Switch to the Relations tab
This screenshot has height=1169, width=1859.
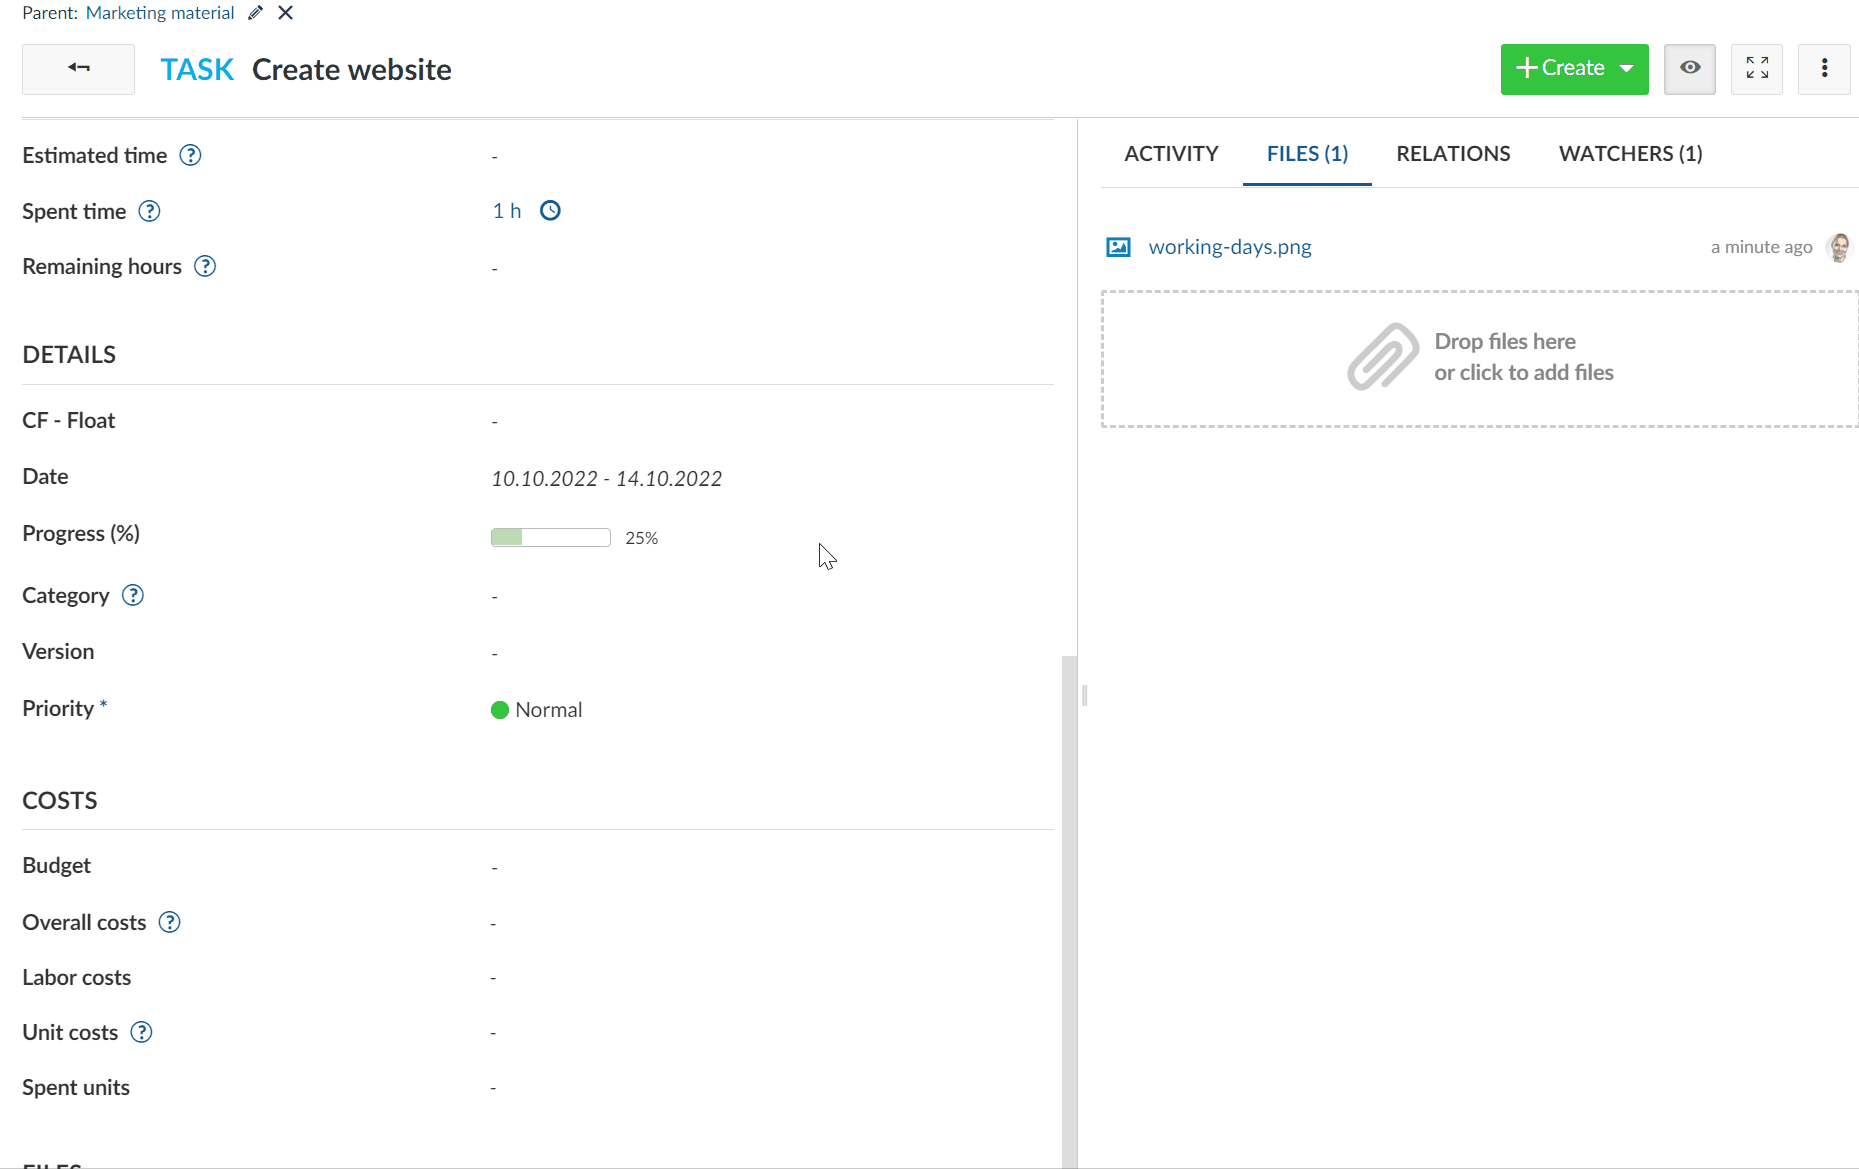point(1453,154)
